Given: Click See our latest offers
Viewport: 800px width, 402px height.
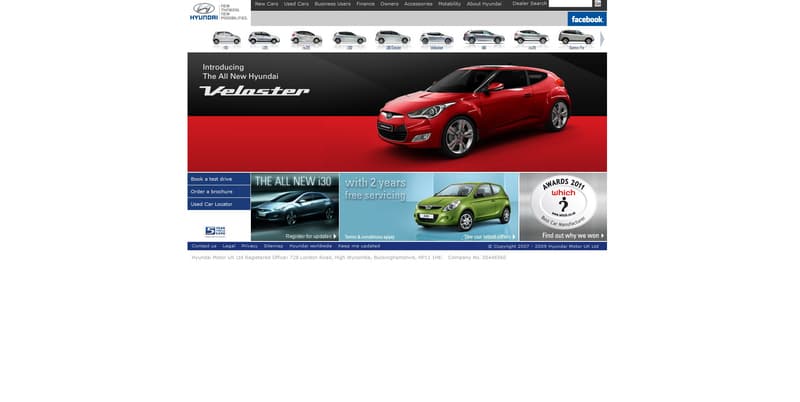Looking at the screenshot, I should (x=490, y=237).
